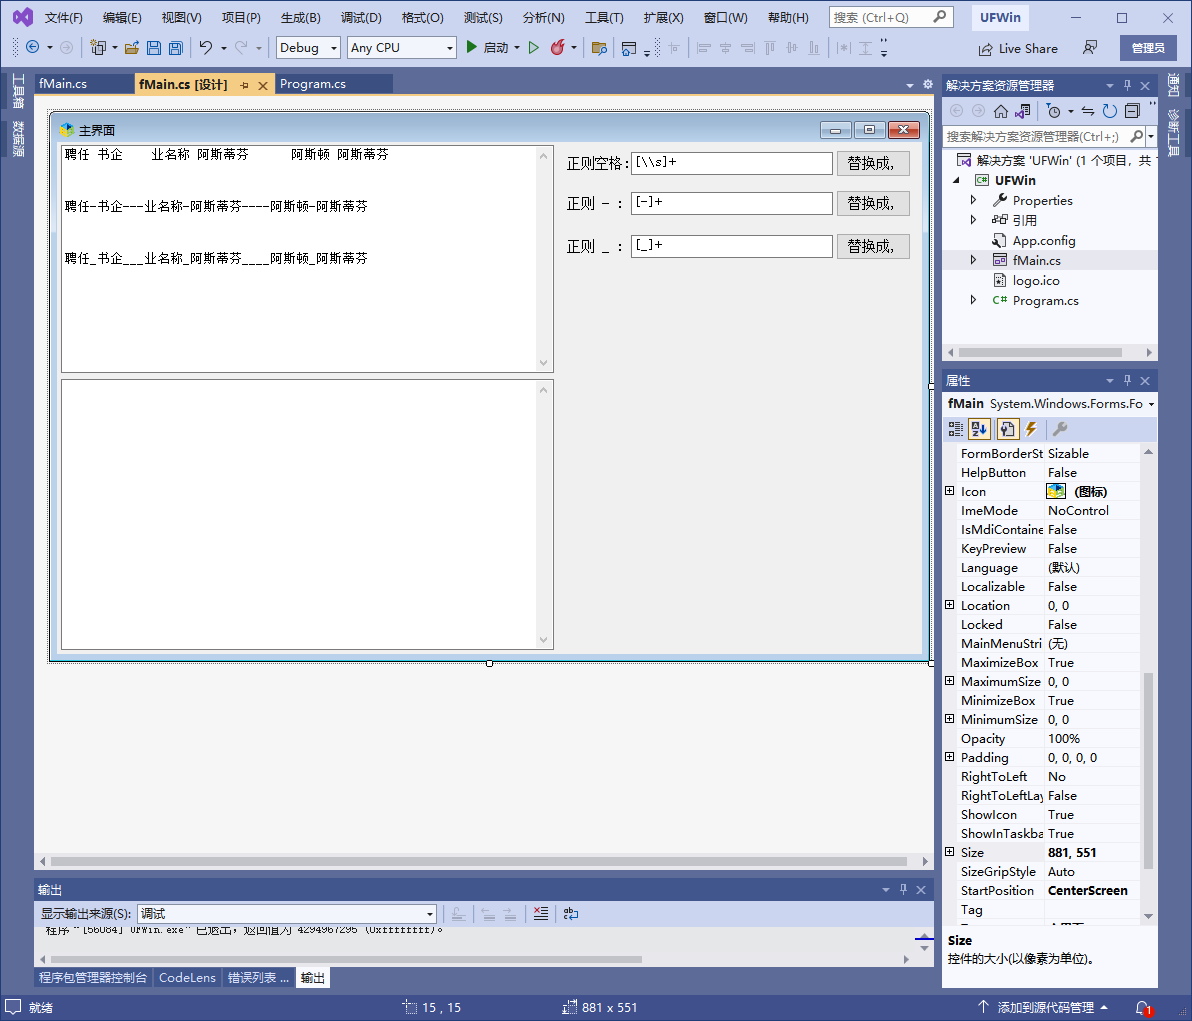1192x1021 pixels.
Task: Expand the 引用 references node
Action: (x=973, y=220)
